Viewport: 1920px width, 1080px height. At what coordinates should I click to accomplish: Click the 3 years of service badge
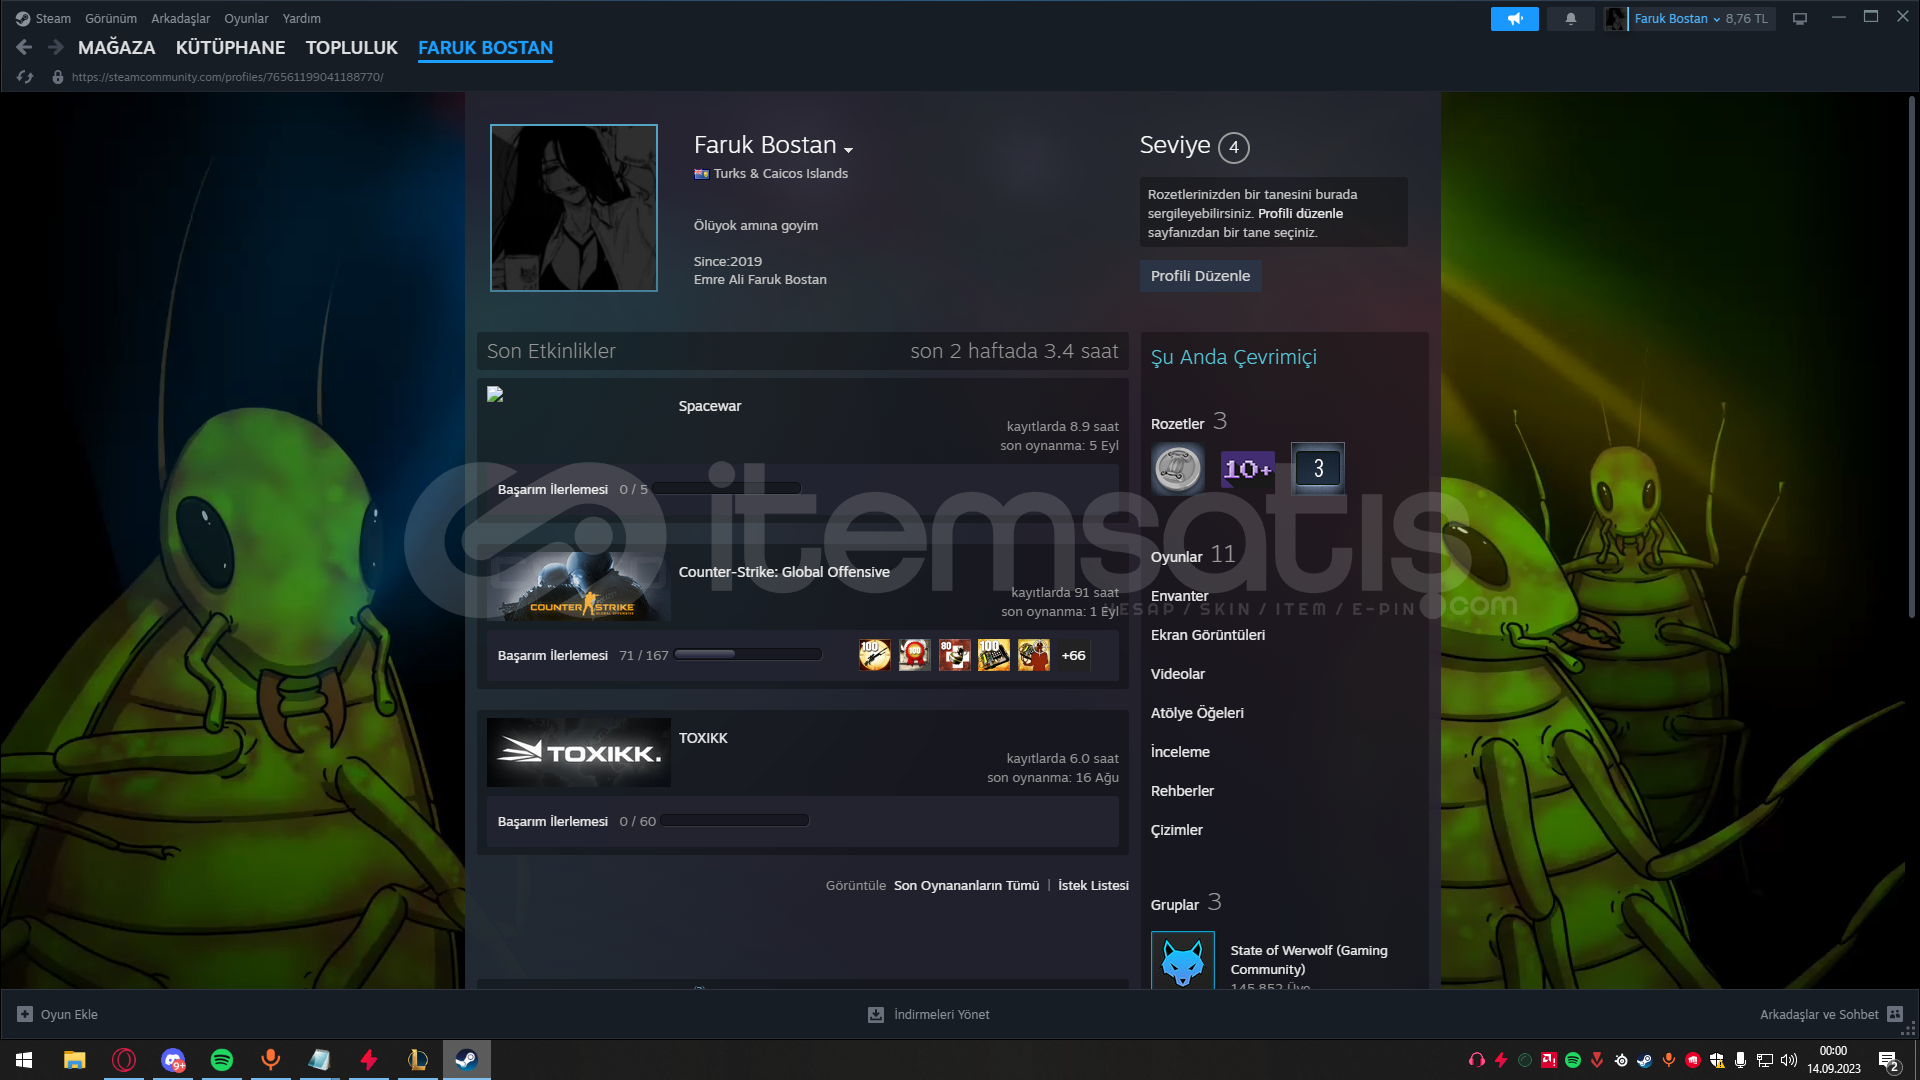coord(1317,468)
